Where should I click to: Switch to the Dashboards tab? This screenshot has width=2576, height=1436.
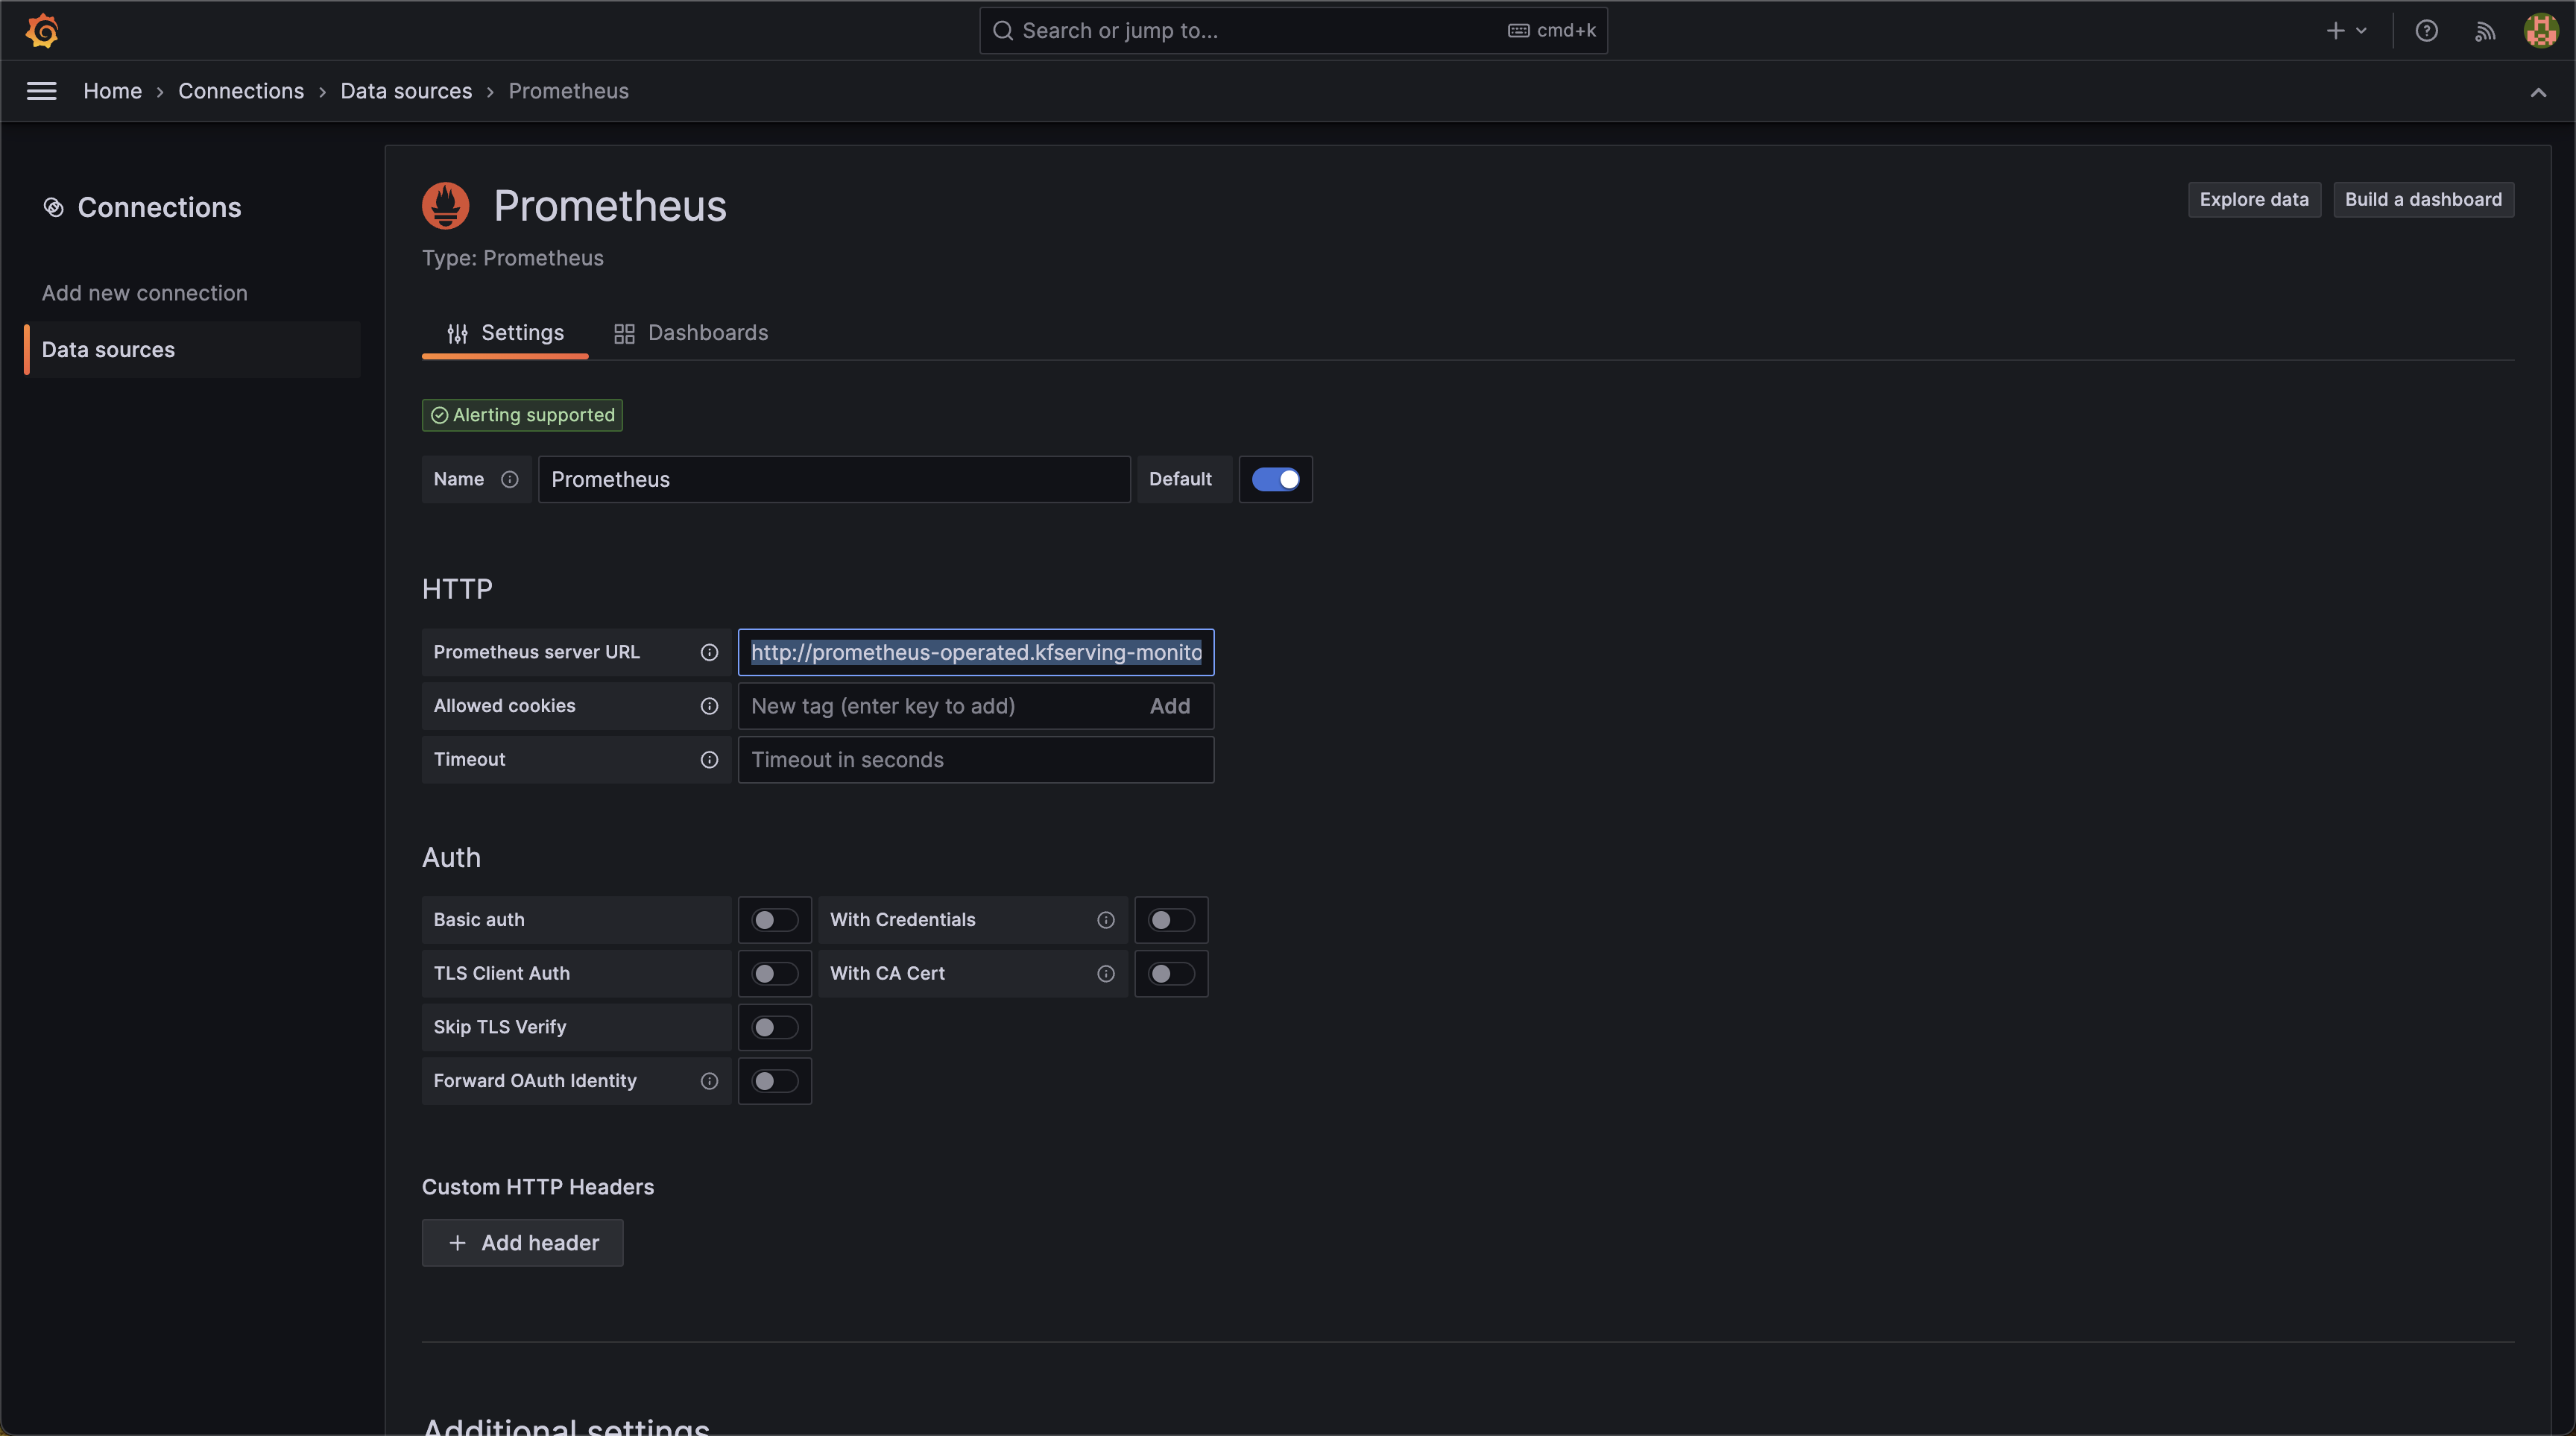pos(691,333)
